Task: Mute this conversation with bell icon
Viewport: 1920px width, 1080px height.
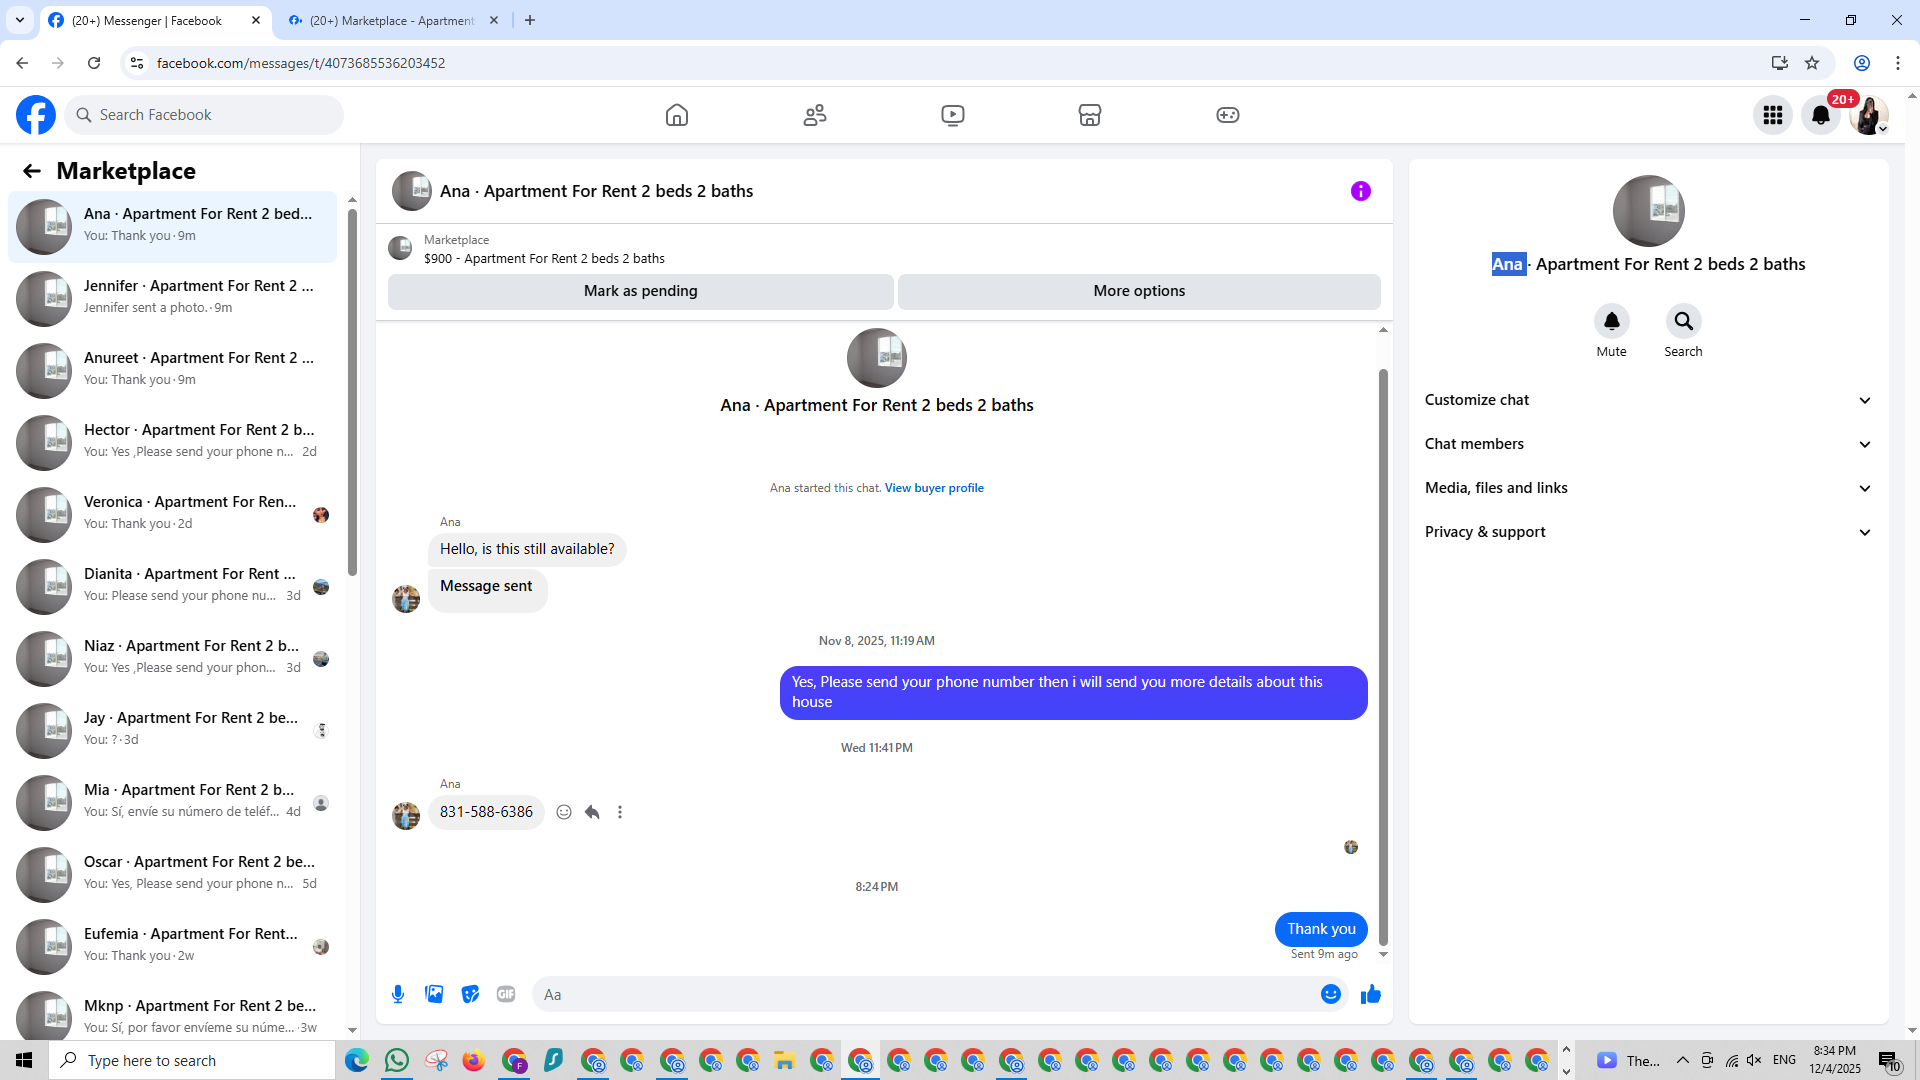Action: pos(1611,322)
